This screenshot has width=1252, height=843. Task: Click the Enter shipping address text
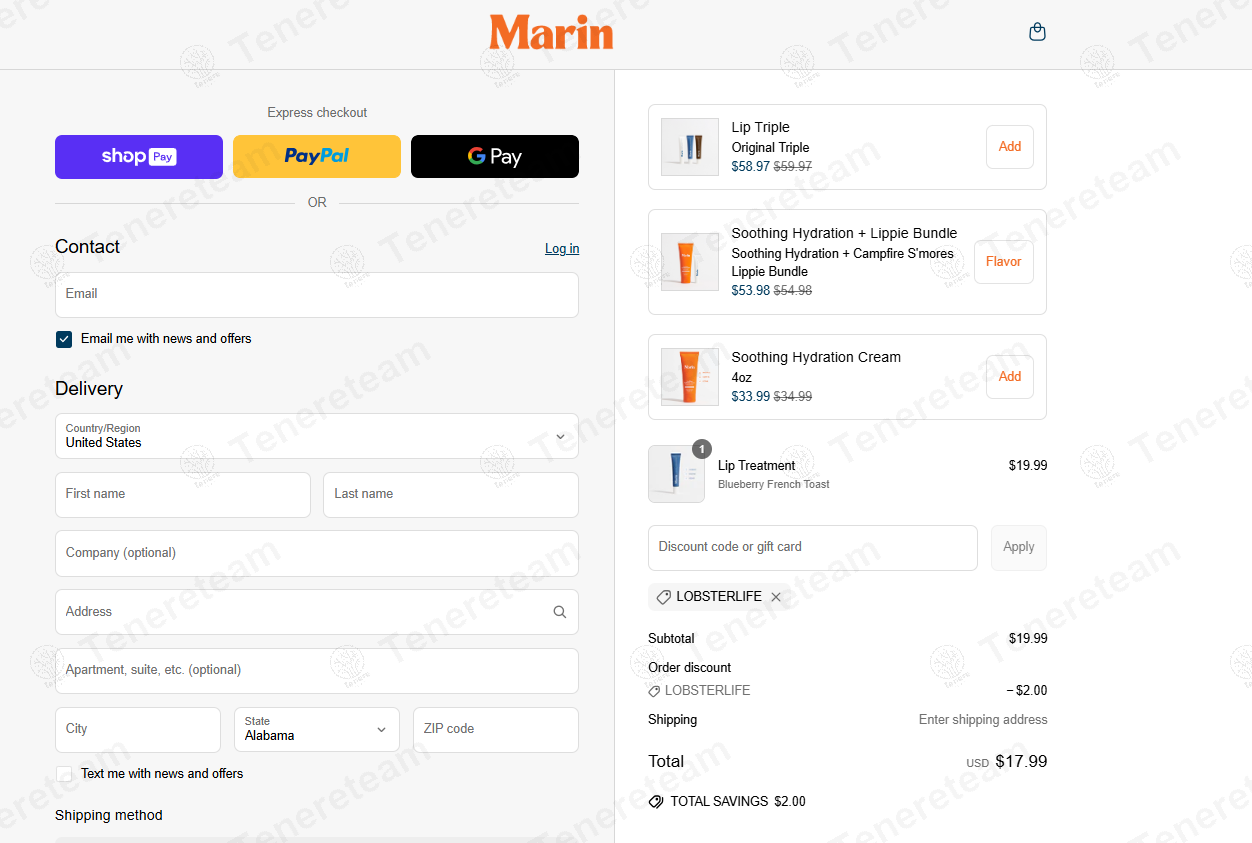click(983, 720)
